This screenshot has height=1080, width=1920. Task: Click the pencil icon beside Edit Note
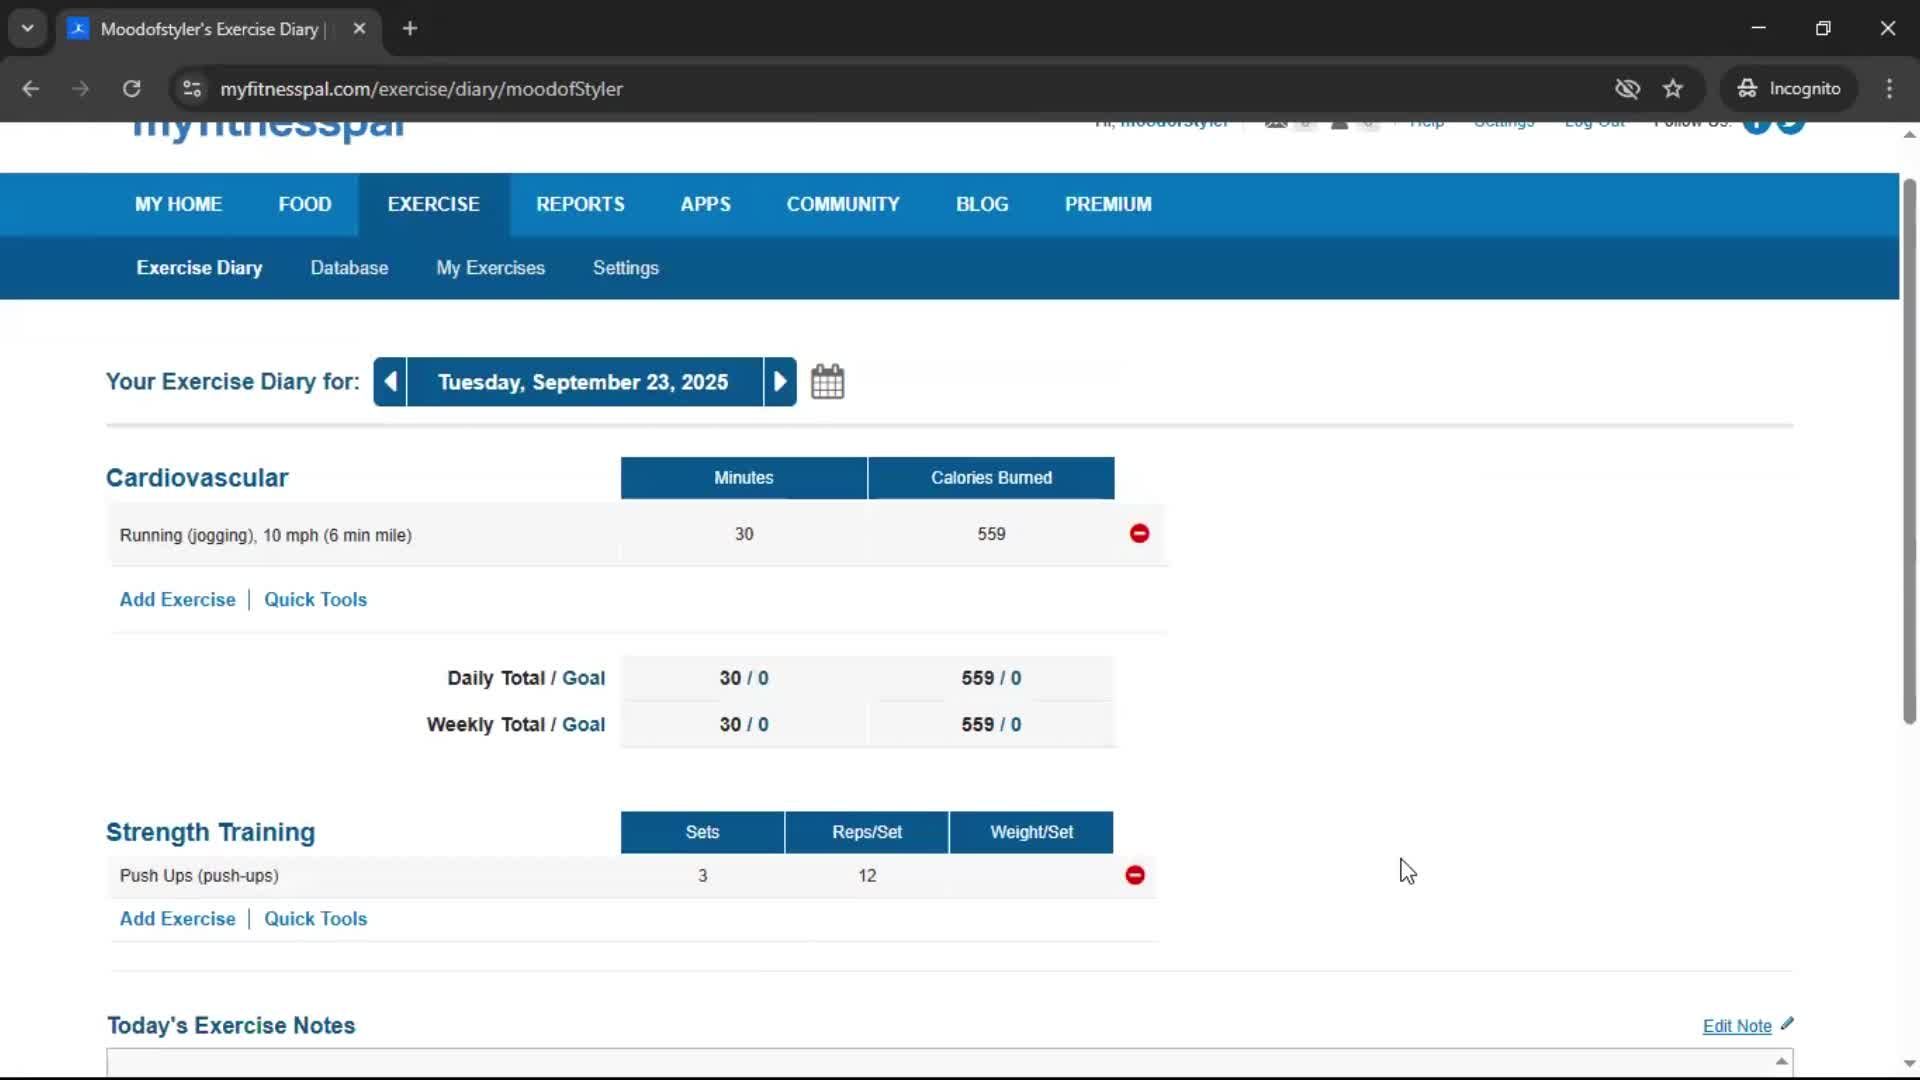click(1787, 1024)
